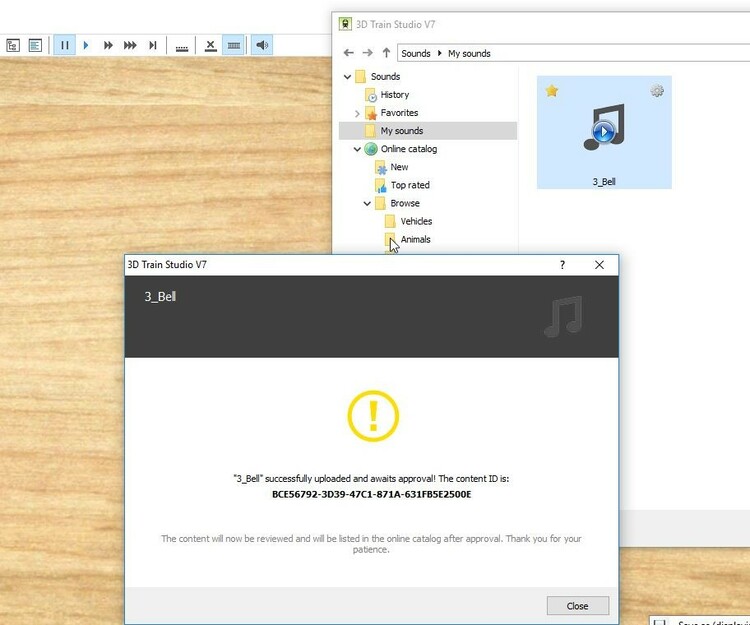Play simulation at normal speed
Screen dimensions: 750x625
click(x=86, y=45)
